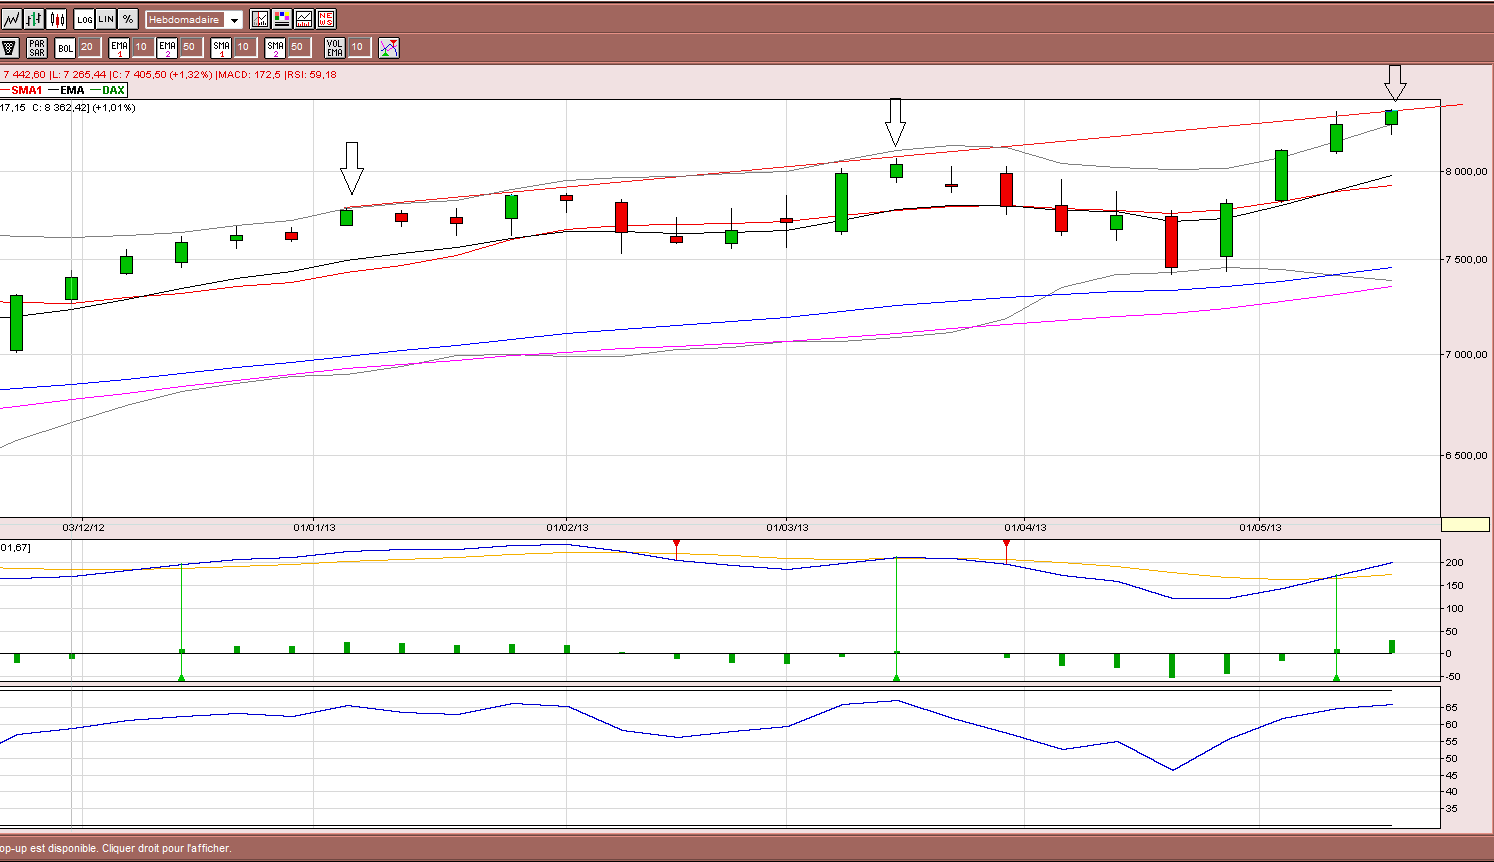Toggle the BOL Bollinger bands indicator

65,47
